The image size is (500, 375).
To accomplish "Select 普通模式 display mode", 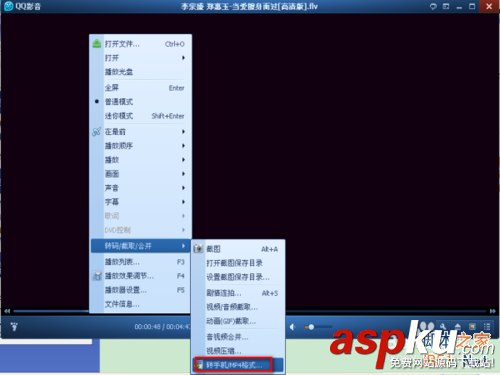I will (x=141, y=102).
